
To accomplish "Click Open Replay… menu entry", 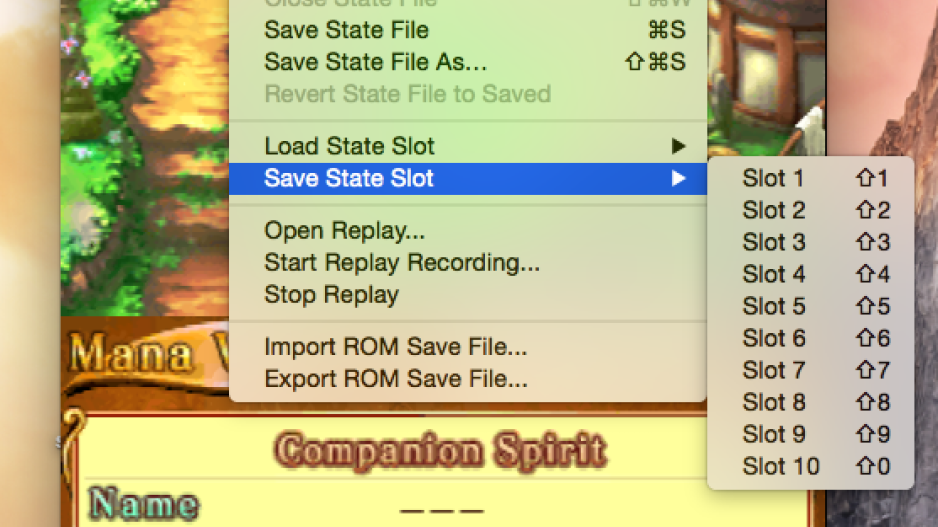I will coord(344,231).
